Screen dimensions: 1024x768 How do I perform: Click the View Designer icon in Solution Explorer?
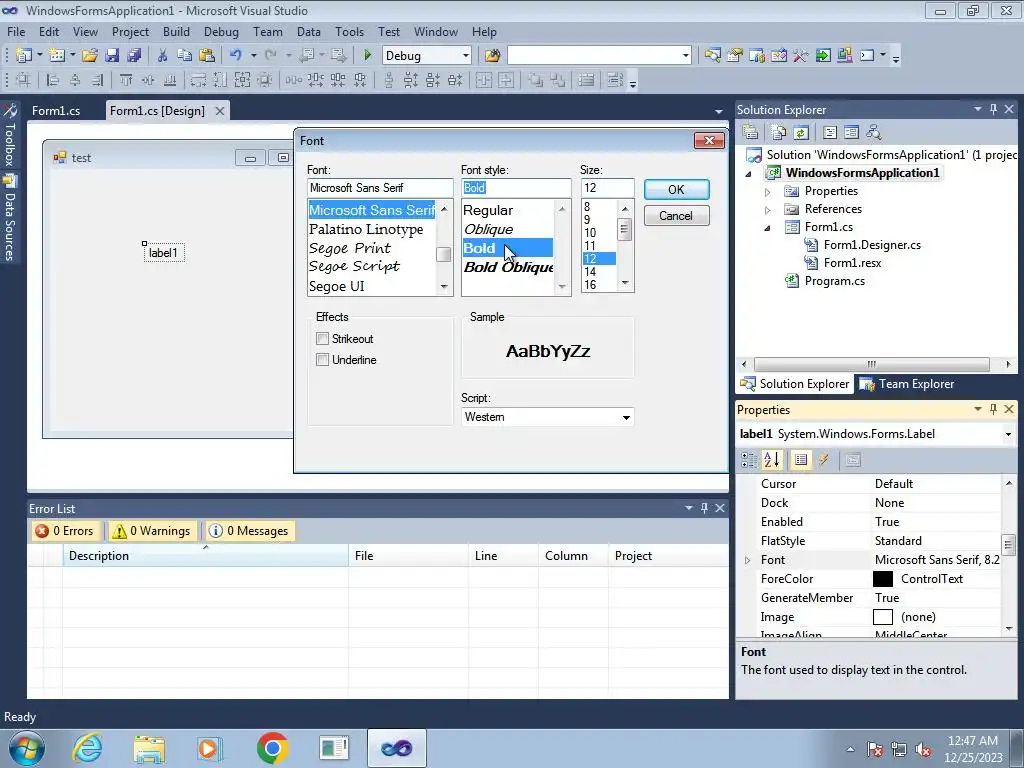(851, 133)
